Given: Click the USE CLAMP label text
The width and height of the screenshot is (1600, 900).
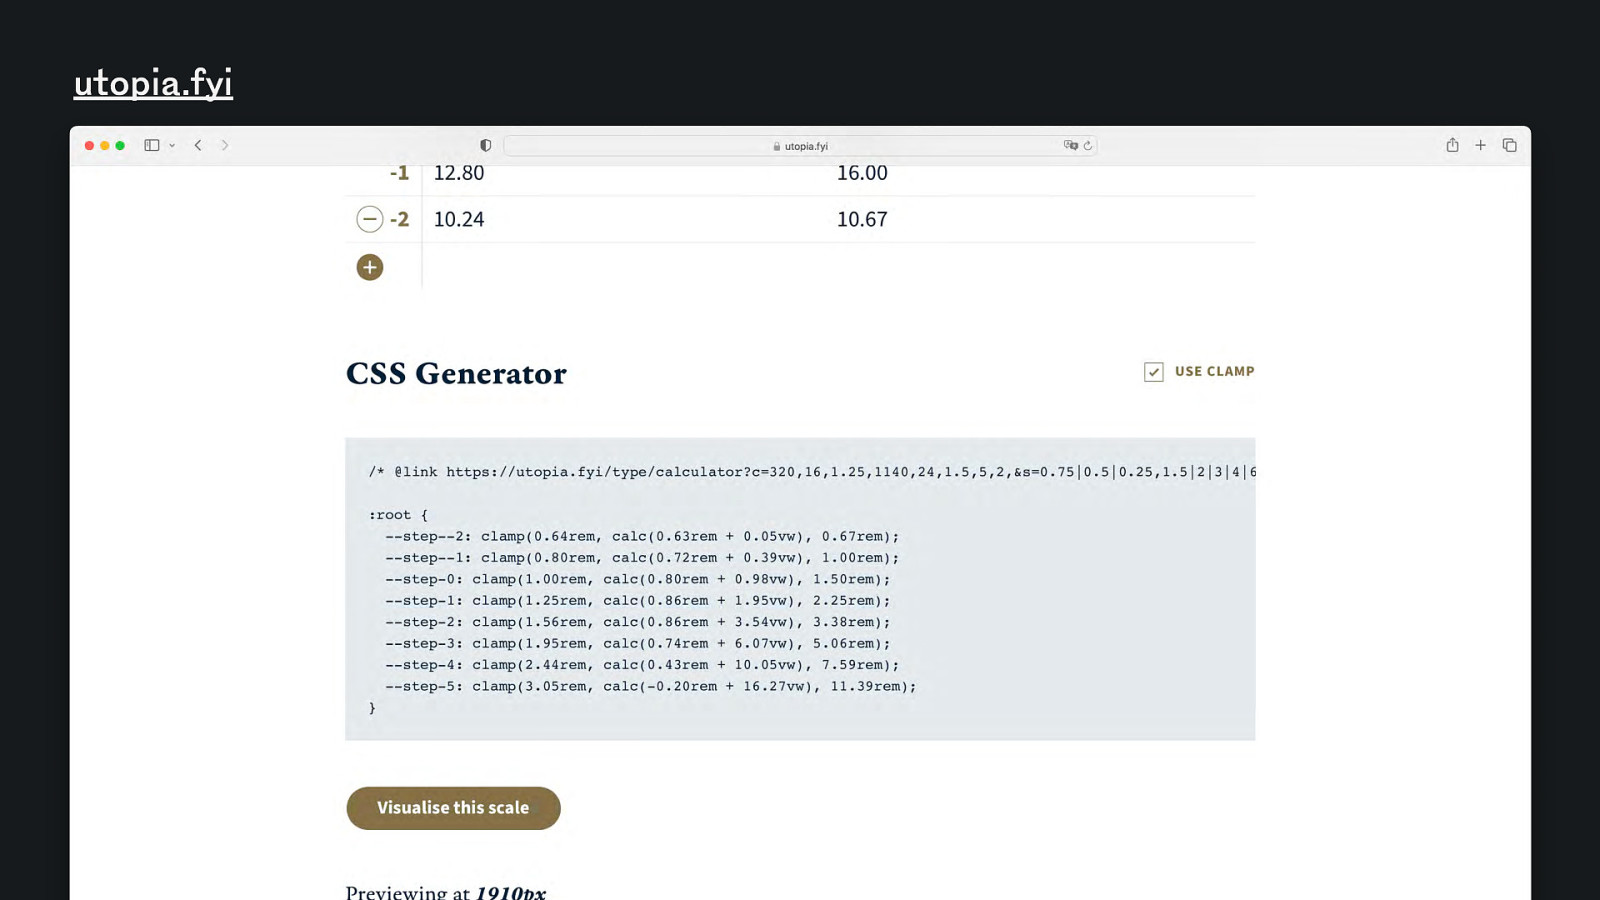Looking at the screenshot, I should [x=1214, y=371].
